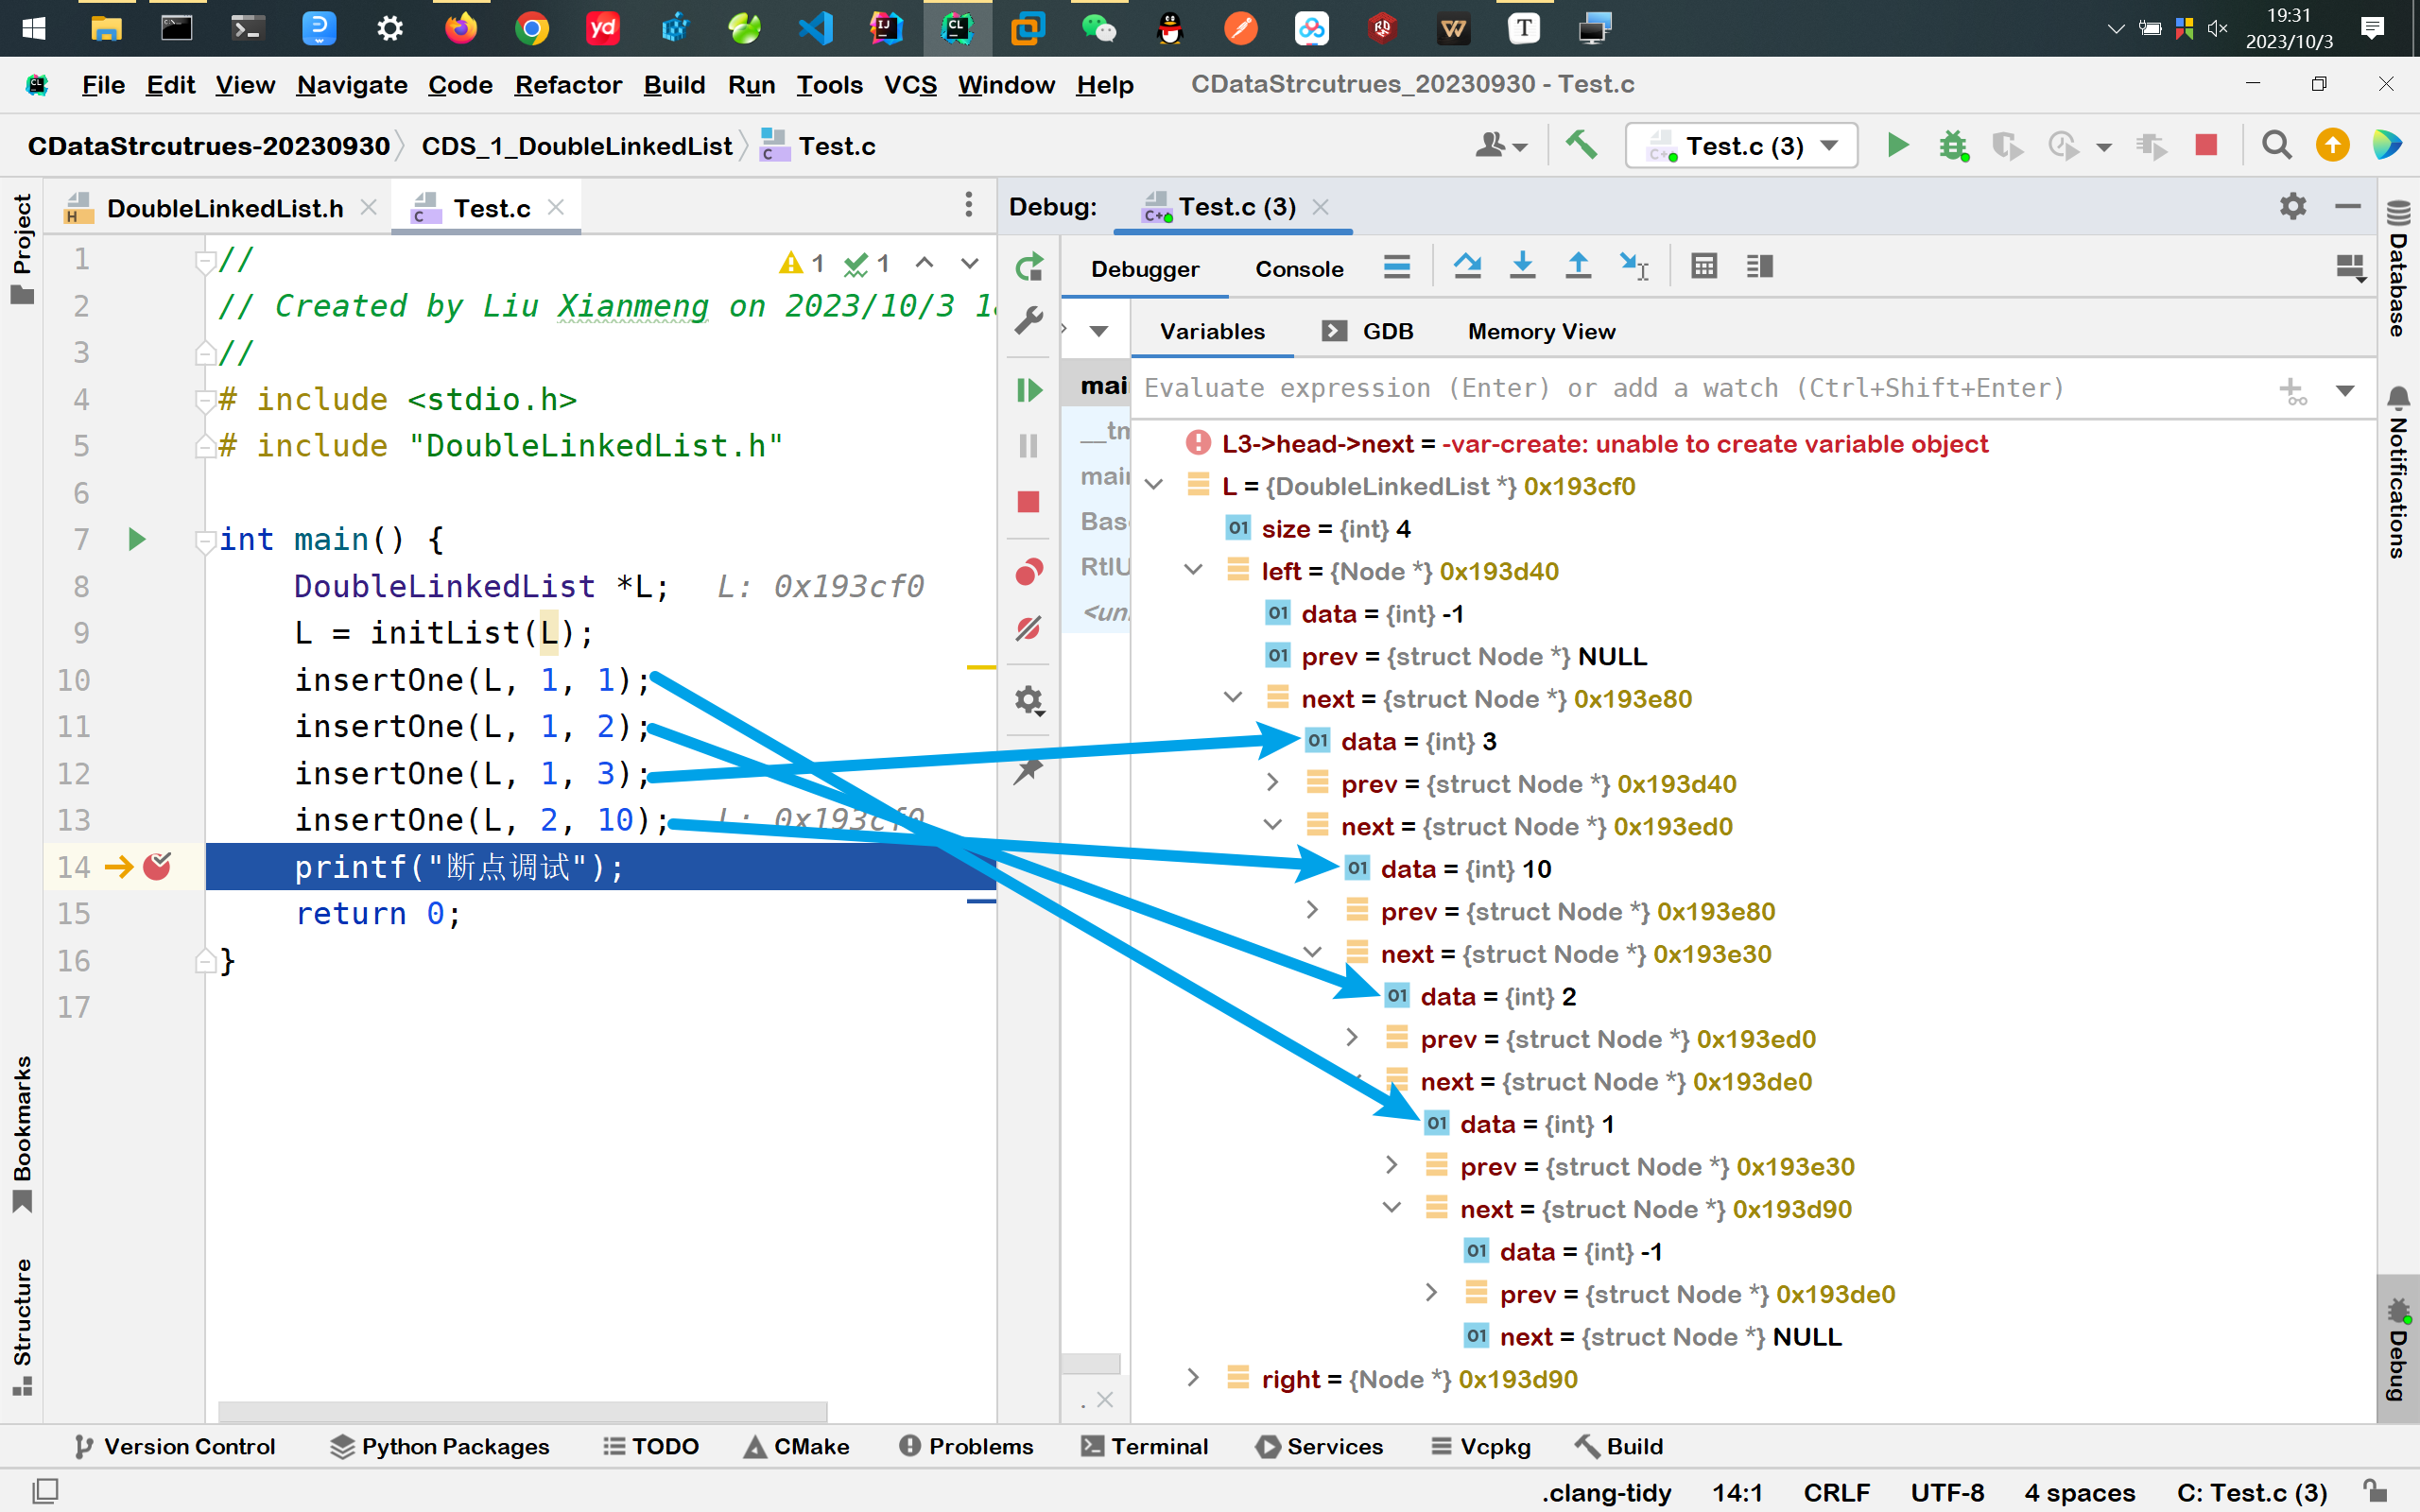Image resolution: width=2420 pixels, height=1512 pixels.
Task: Mute breakpoints icon in debug sidebar
Action: (1029, 628)
